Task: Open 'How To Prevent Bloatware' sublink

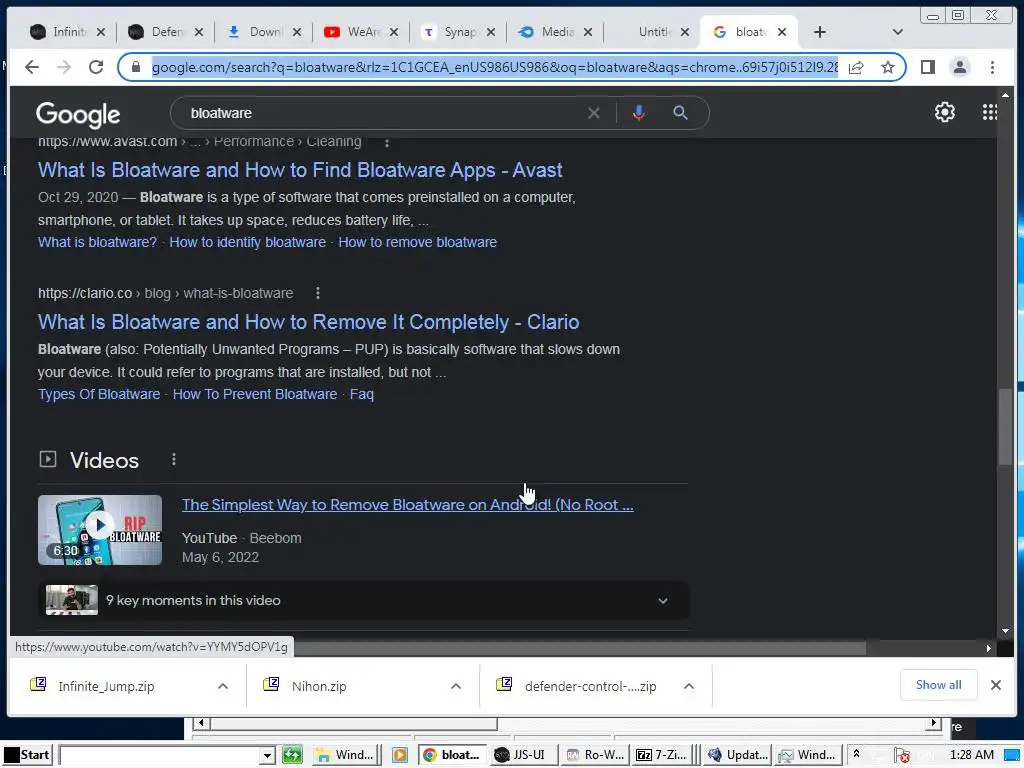Action: coord(255,394)
